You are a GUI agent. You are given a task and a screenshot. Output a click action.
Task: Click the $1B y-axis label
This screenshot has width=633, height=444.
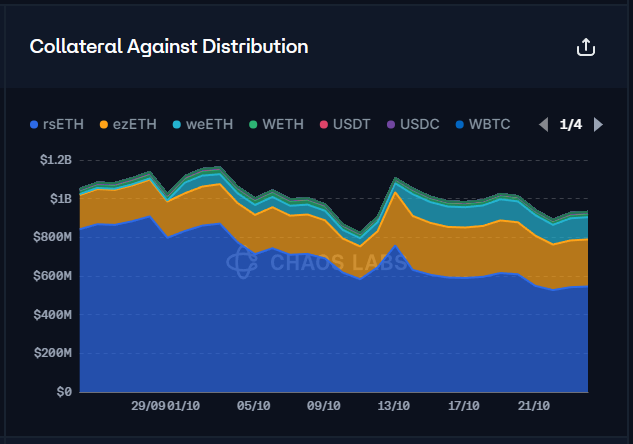click(x=59, y=198)
